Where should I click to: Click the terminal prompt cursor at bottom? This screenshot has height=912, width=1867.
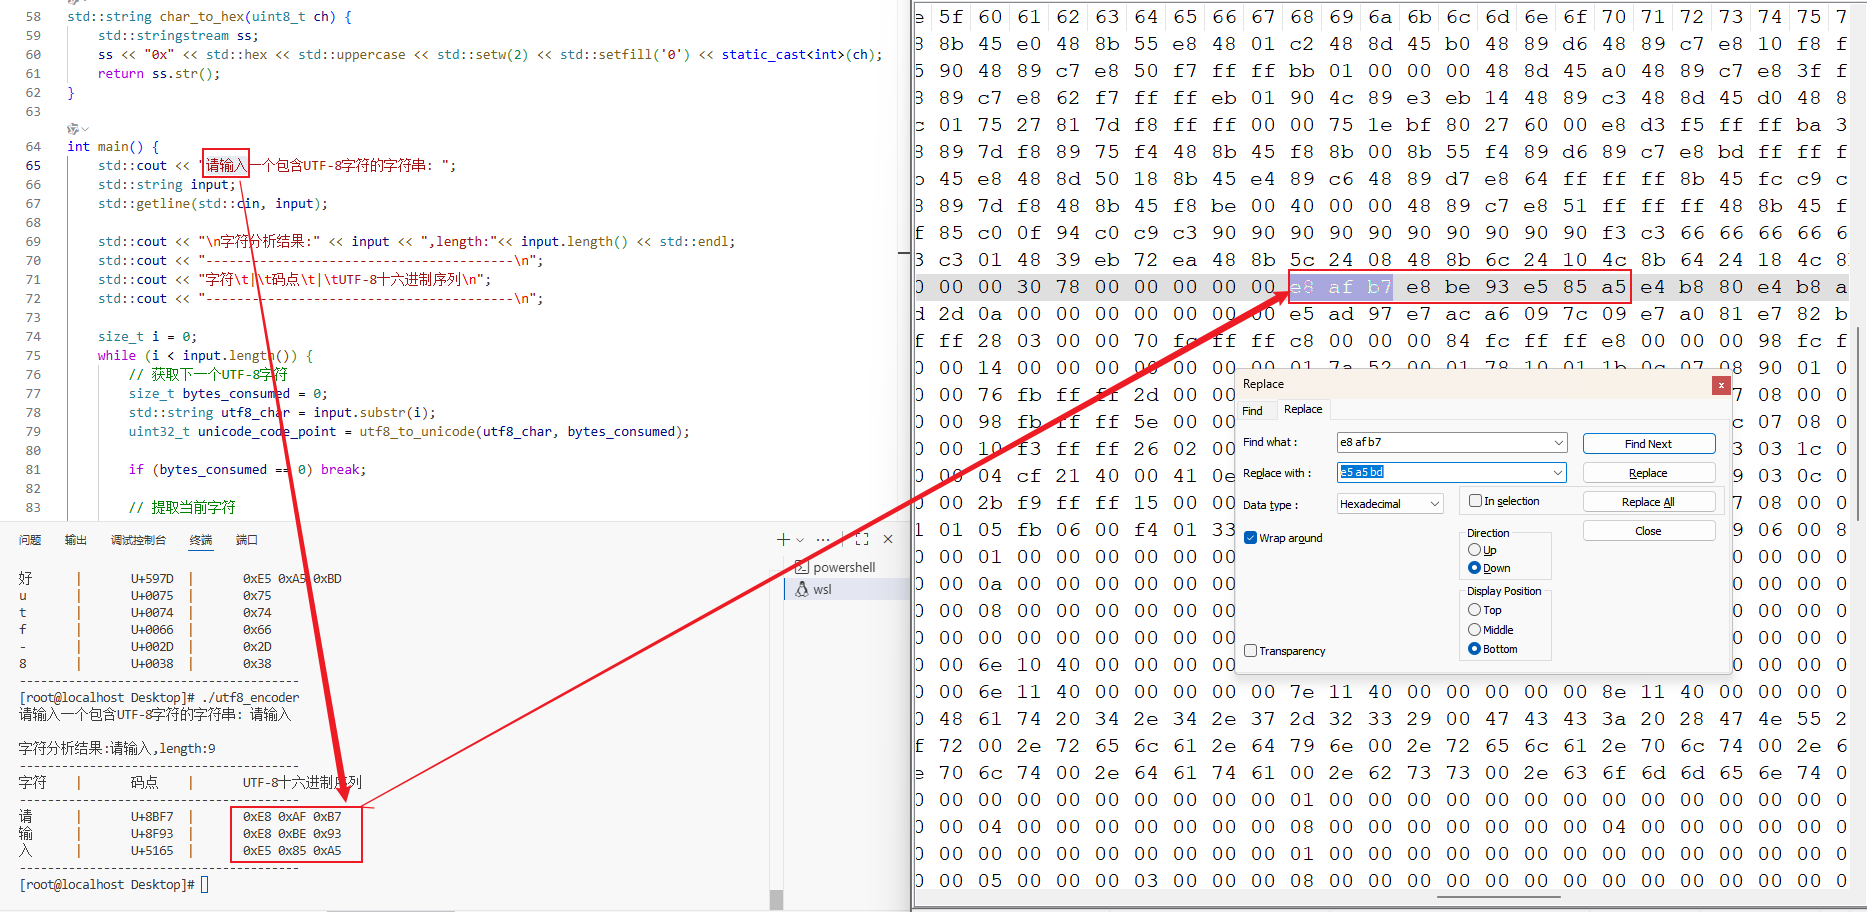(x=205, y=885)
